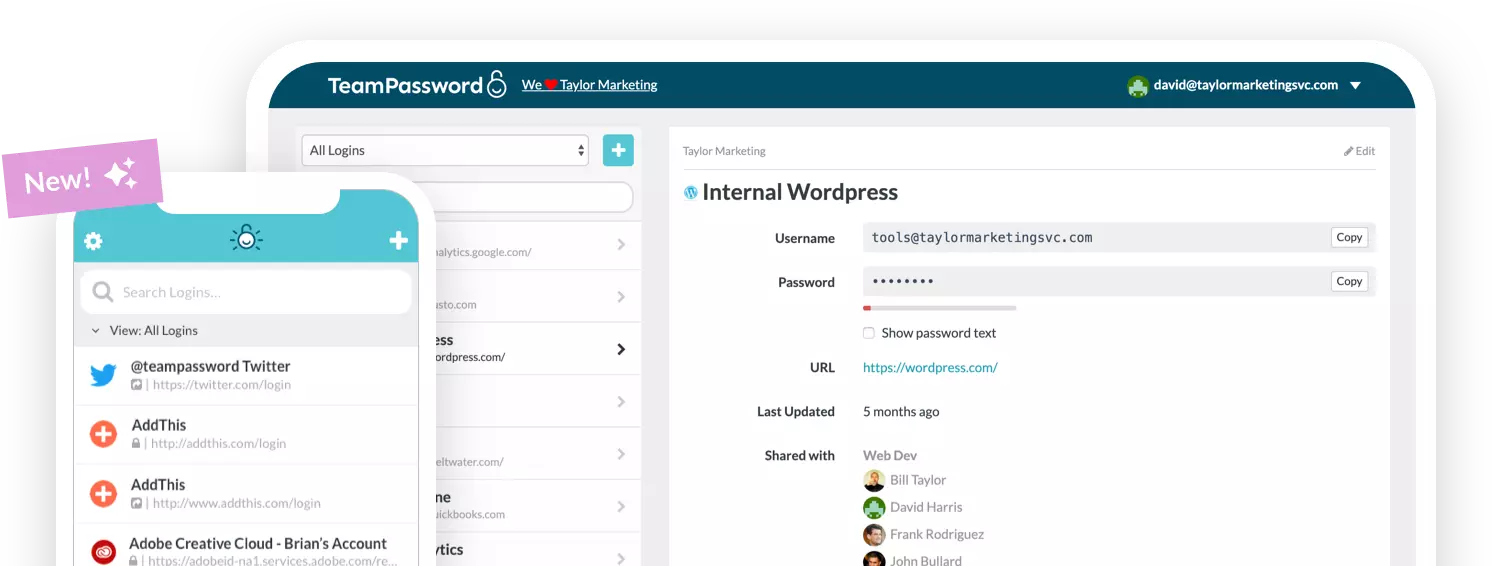Click the WordPress icon beside title
1492x566 pixels.
click(x=690, y=192)
